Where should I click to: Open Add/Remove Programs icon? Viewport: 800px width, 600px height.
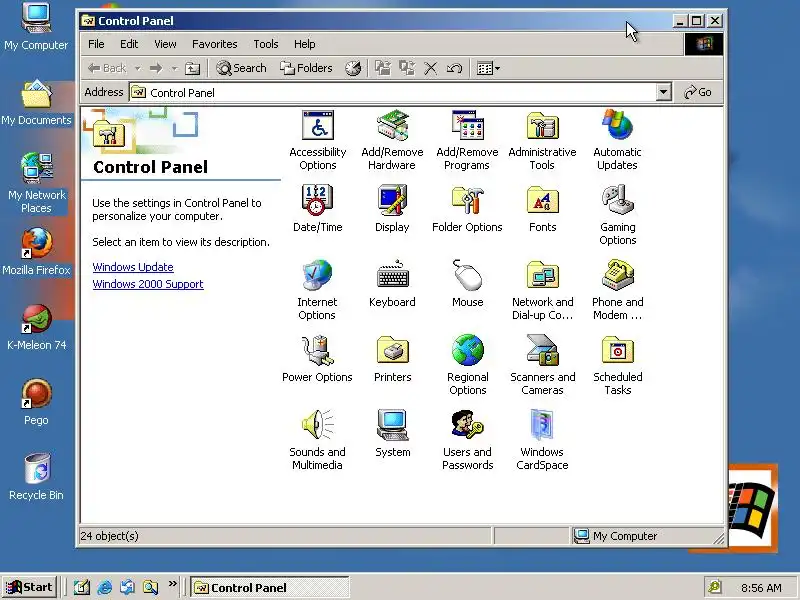pos(467,140)
